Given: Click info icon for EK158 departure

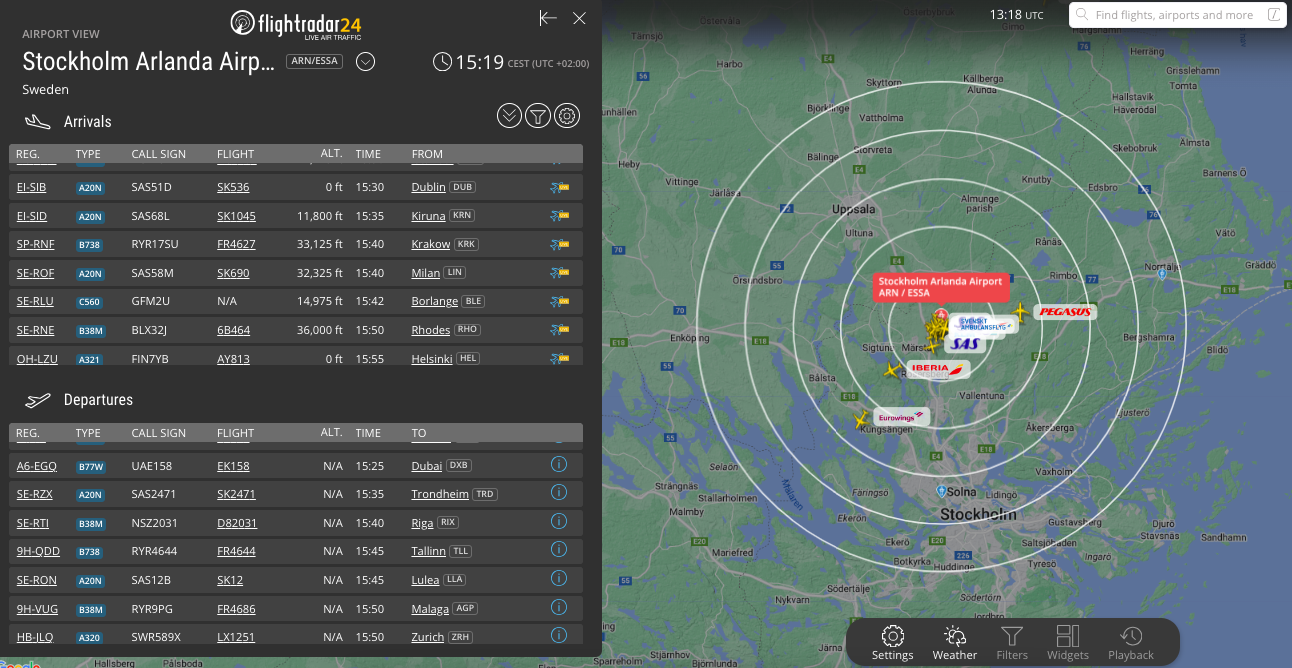Looking at the screenshot, I should [559, 464].
